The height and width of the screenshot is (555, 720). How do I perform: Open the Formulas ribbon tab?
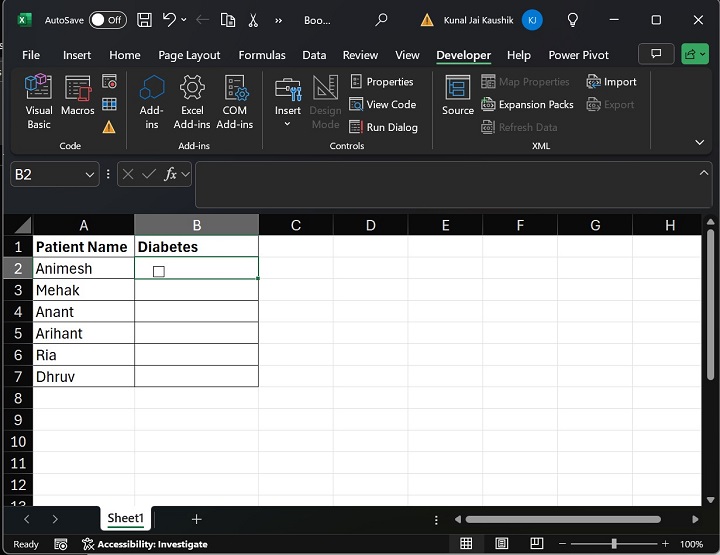tap(262, 55)
